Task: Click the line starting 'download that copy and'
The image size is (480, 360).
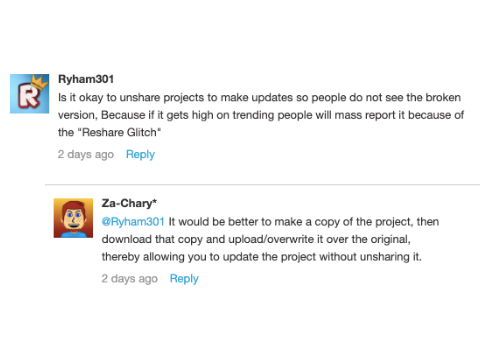Action: point(256,239)
